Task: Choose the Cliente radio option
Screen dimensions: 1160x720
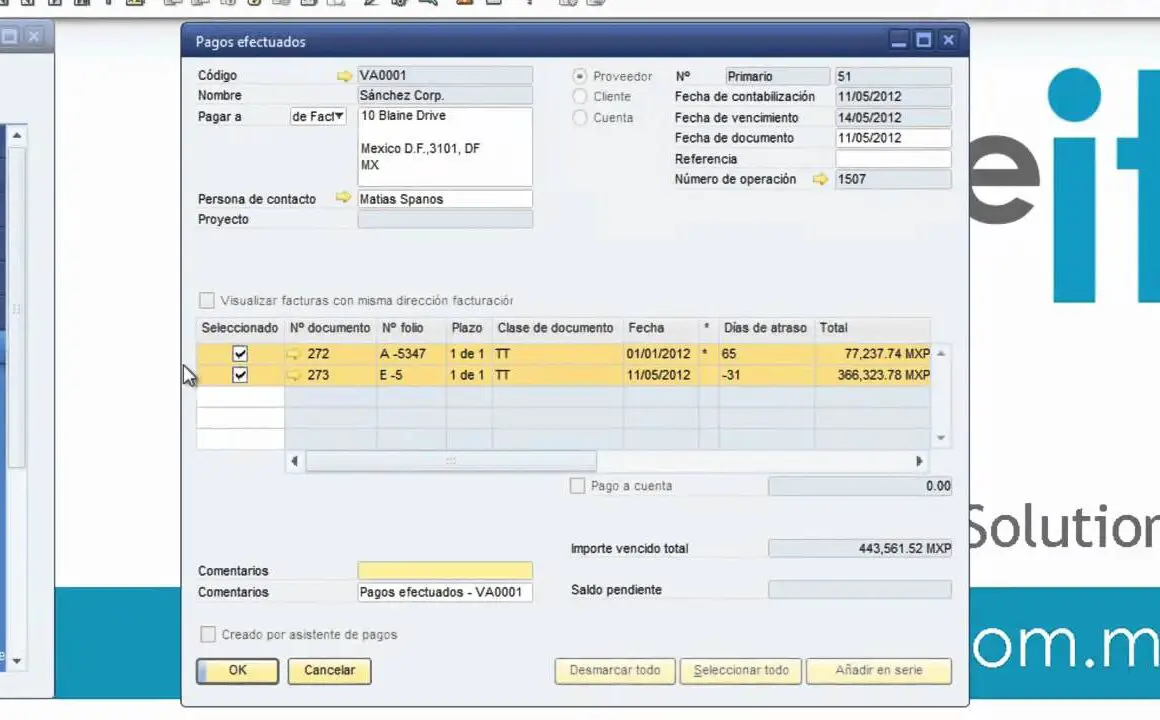Action: (x=580, y=96)
